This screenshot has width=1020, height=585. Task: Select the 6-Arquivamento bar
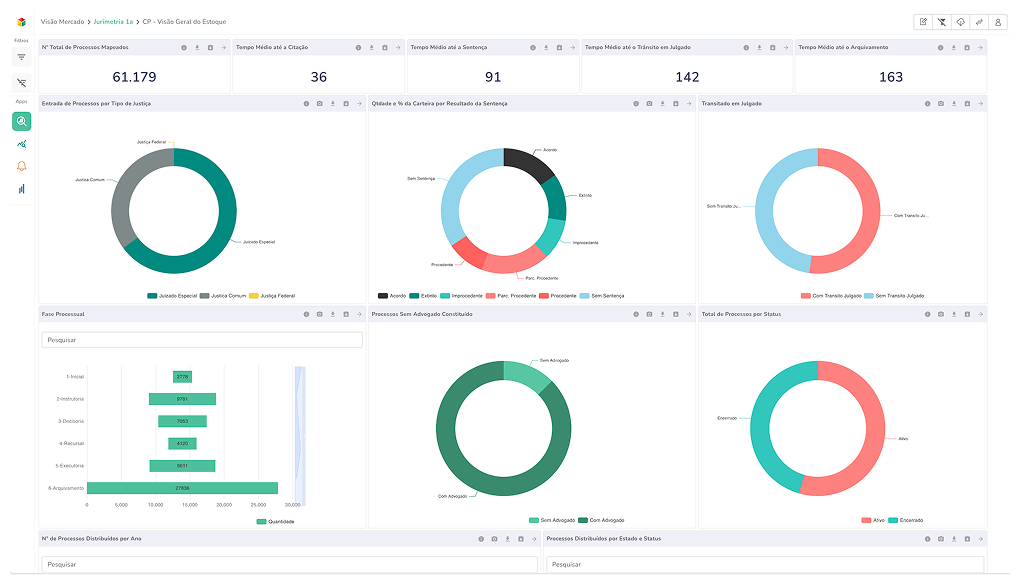(182, 488)
